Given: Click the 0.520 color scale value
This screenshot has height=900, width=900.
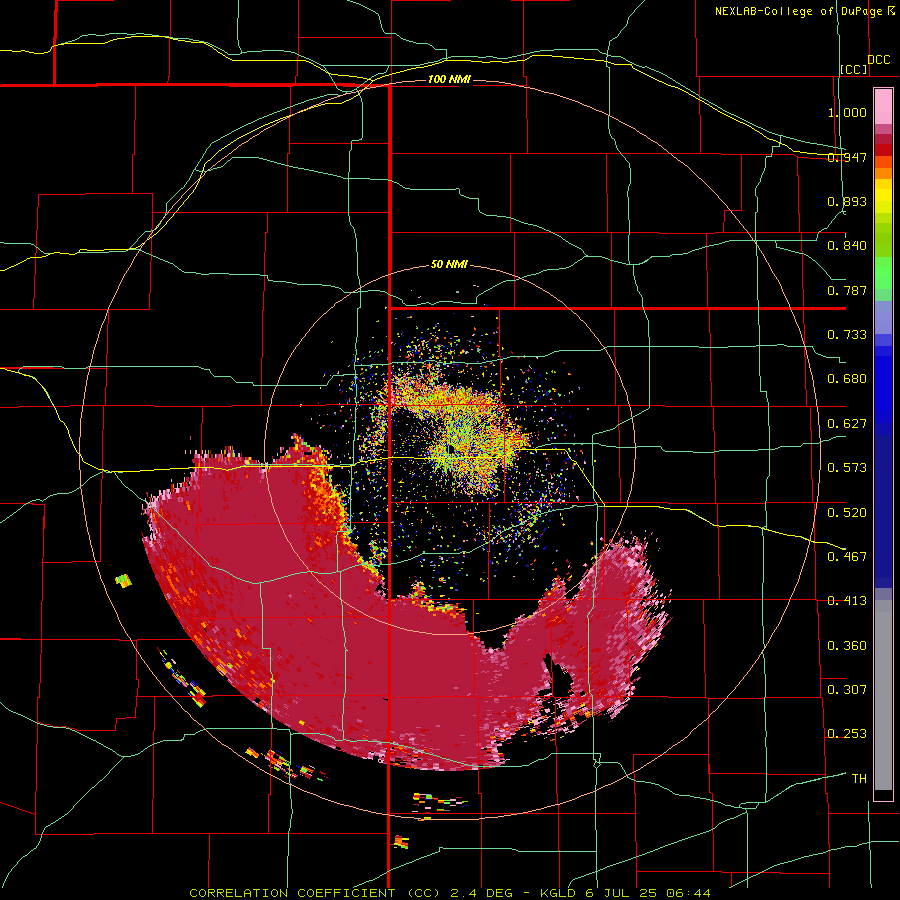Looking at the screenshot, I should [x=847, y=512].
